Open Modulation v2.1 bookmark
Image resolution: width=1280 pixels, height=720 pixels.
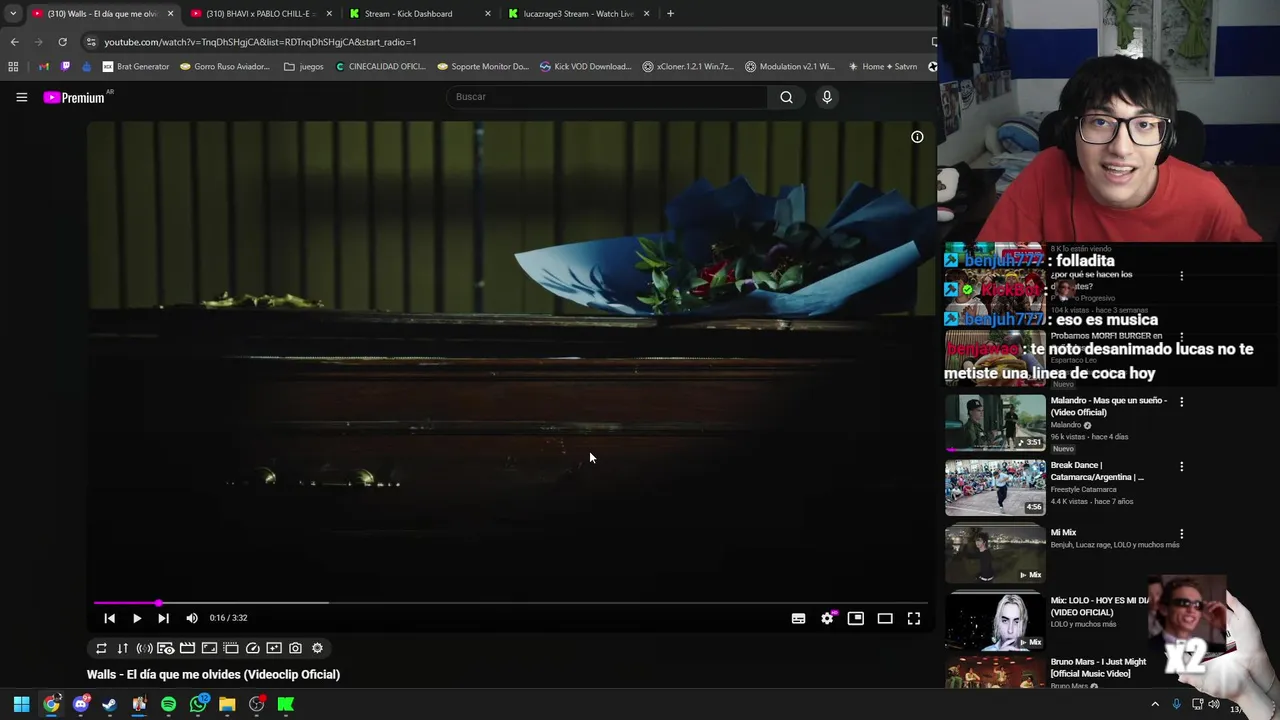pos(790,67)
